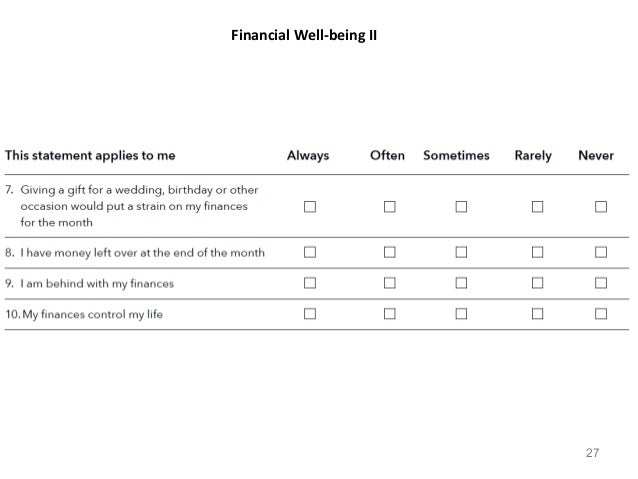Screen dimensions: 638x479
Task: Check Often for gift strain question 7
Action: click(390, 207)
